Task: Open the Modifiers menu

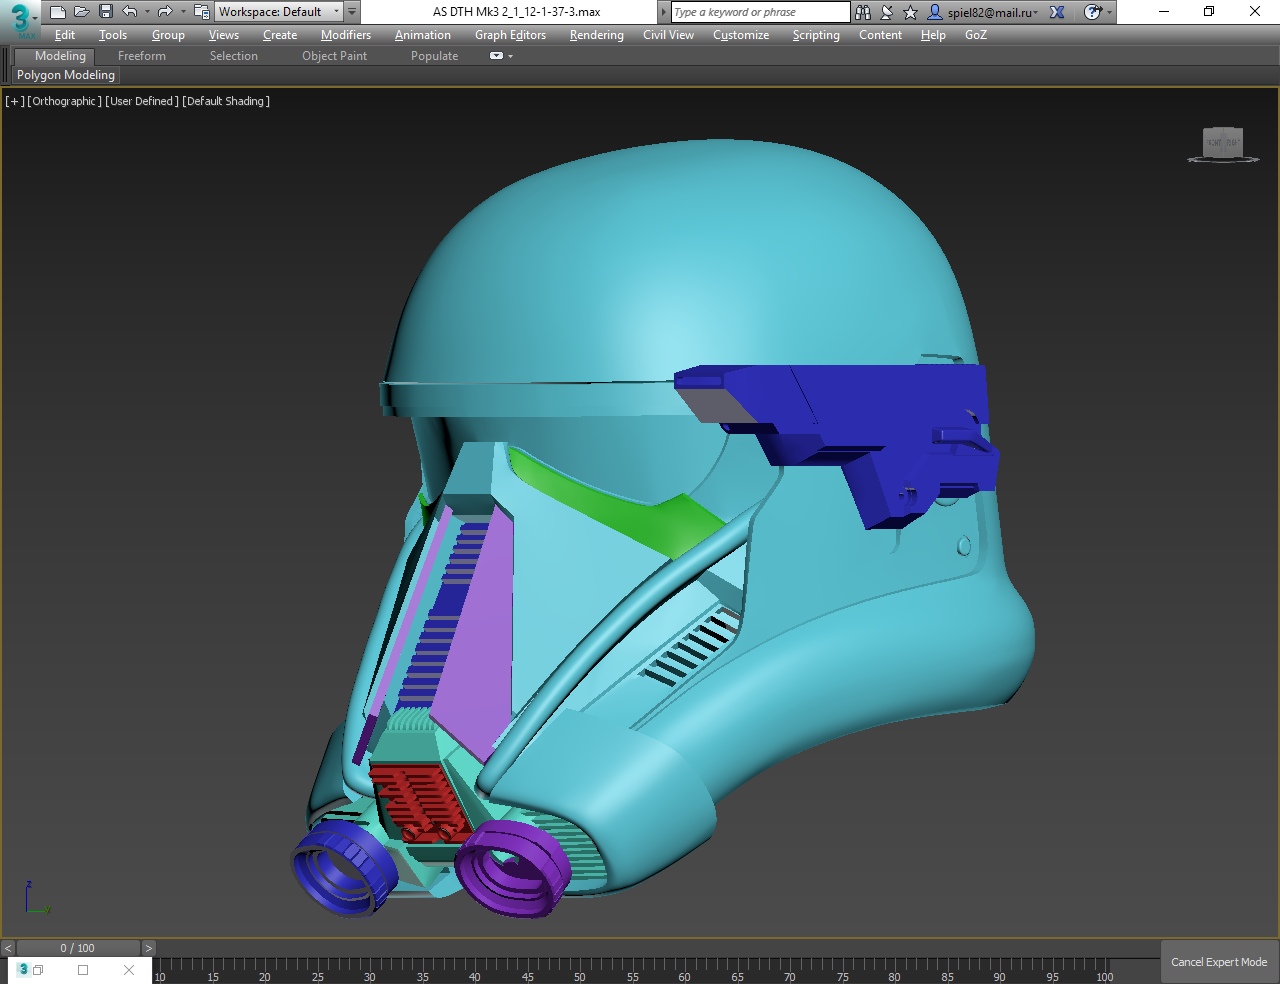Action: [346, 35]
